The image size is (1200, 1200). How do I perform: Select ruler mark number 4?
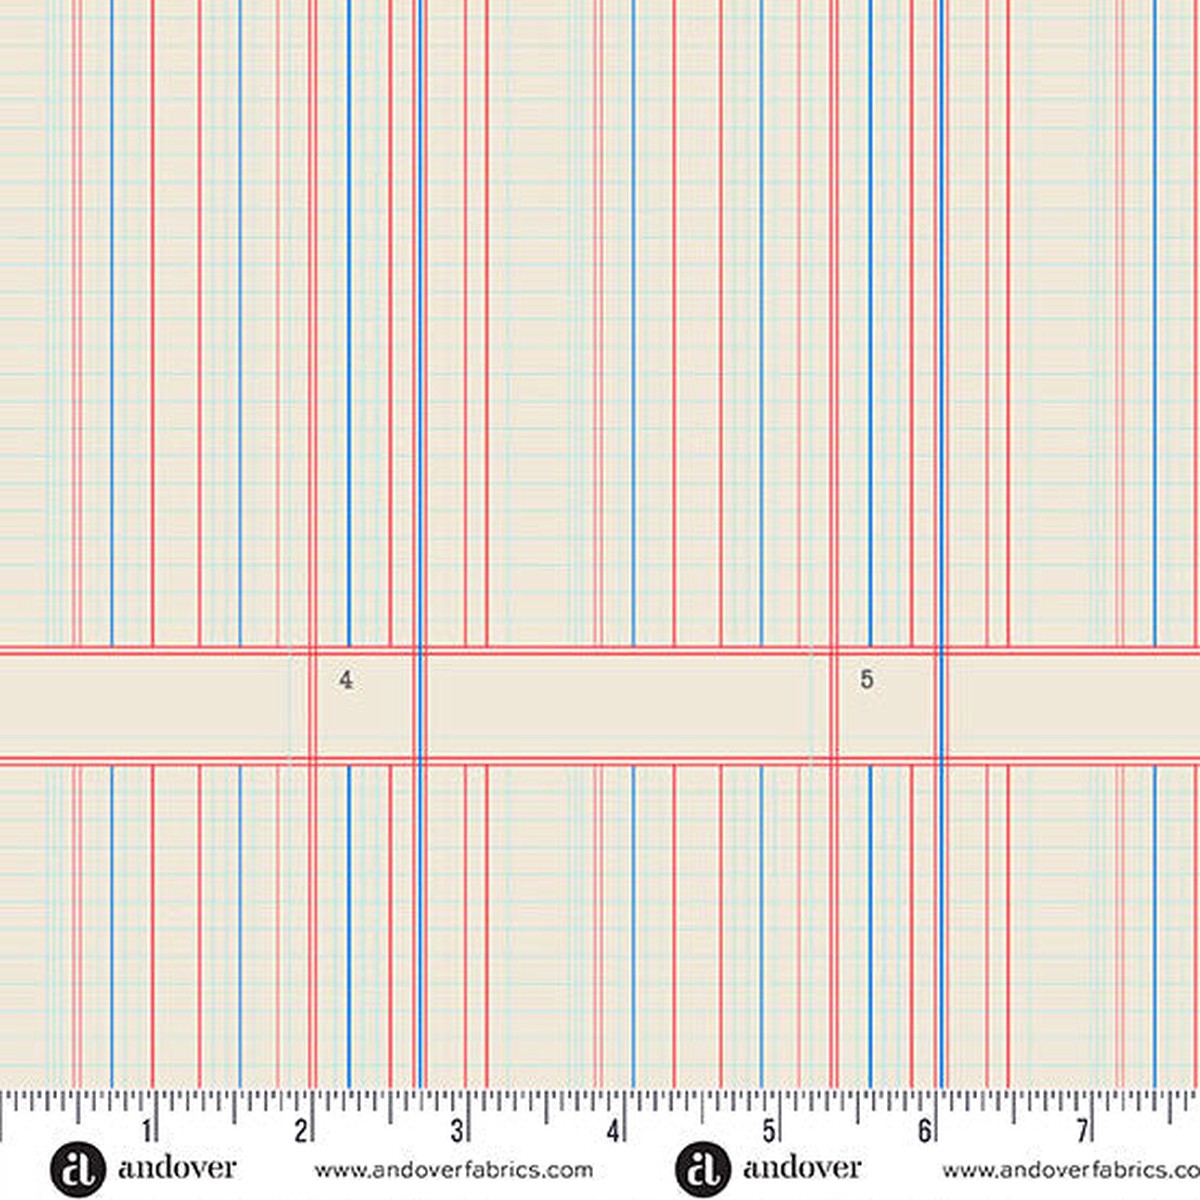pos(613,1131)
